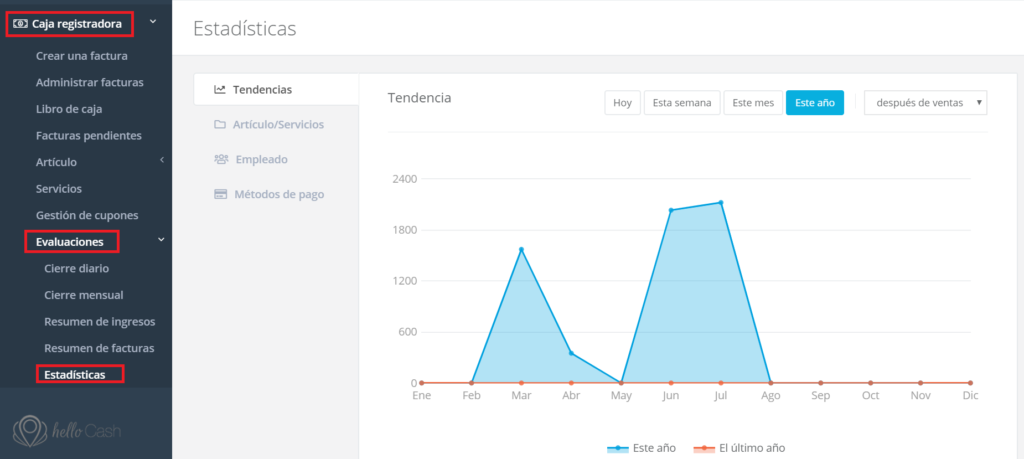Select Facturas pendientes
This screenshot has width=1024, height=459.
tap(89, 136)
